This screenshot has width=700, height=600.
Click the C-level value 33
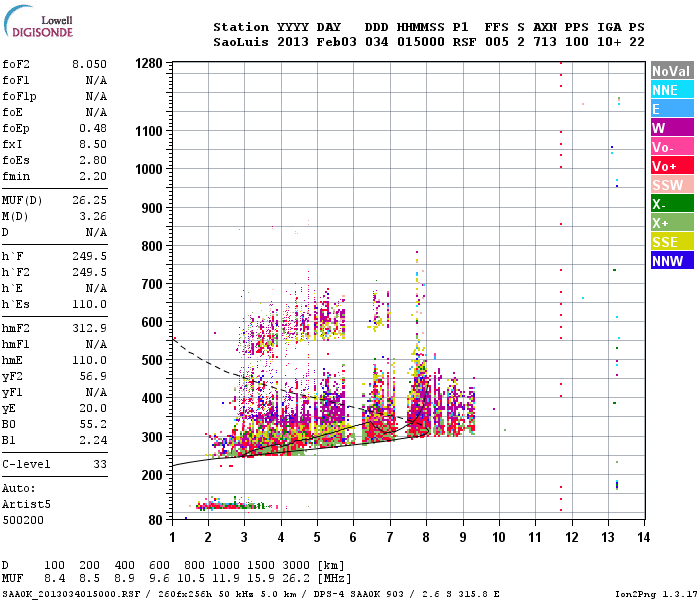[100, 464]
